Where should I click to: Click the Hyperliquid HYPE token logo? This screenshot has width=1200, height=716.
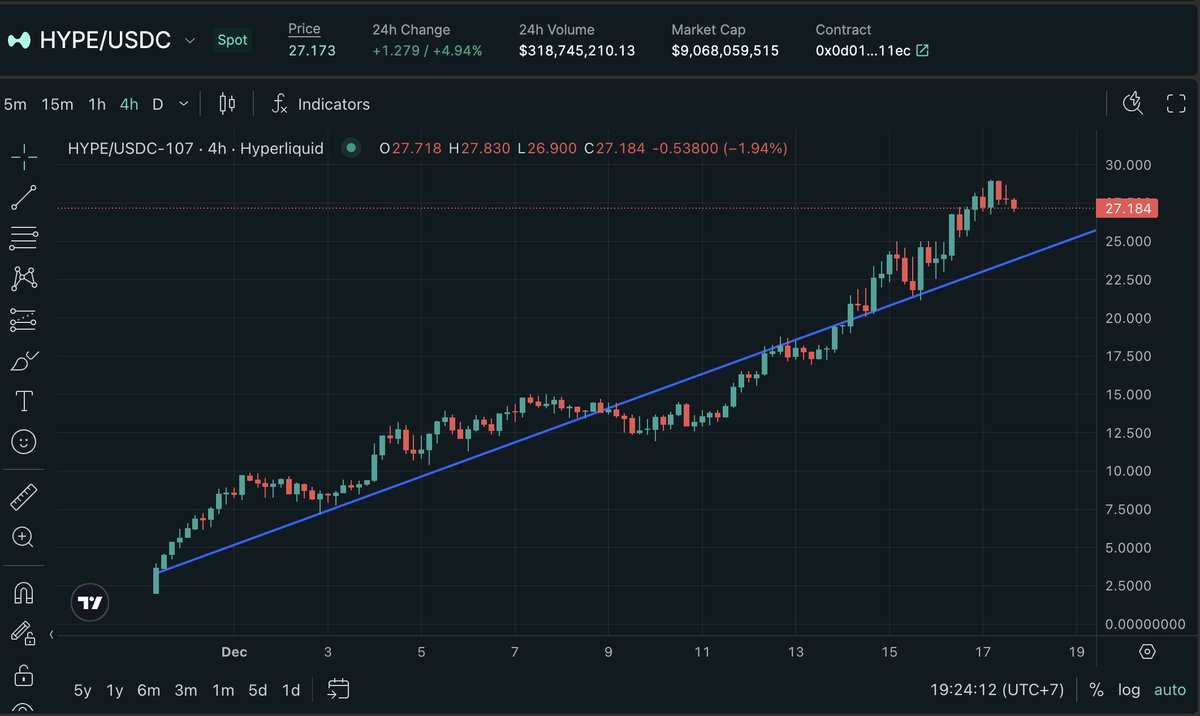tap(19, 41)
